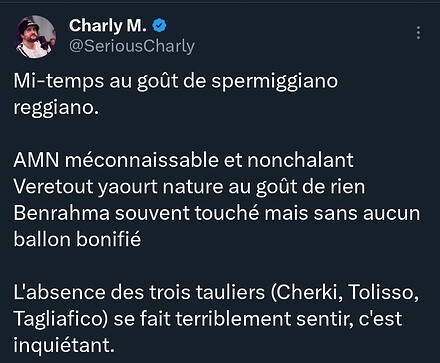Viewport: 440px width, 363px height.
Task: Open Charly M.'s profile picture
Action: pos(35,37)
